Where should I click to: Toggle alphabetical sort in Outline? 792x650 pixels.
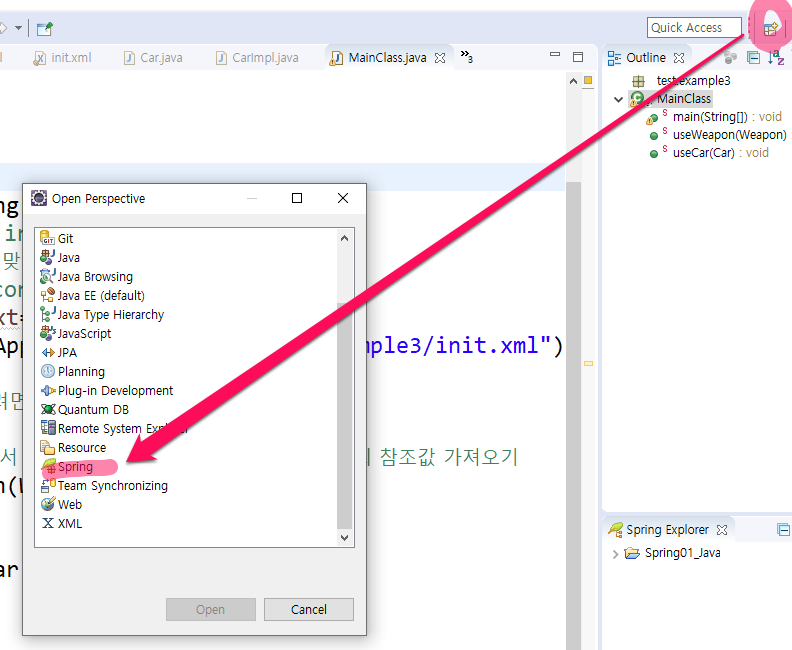pyautogui.click(x=776, y=58)
